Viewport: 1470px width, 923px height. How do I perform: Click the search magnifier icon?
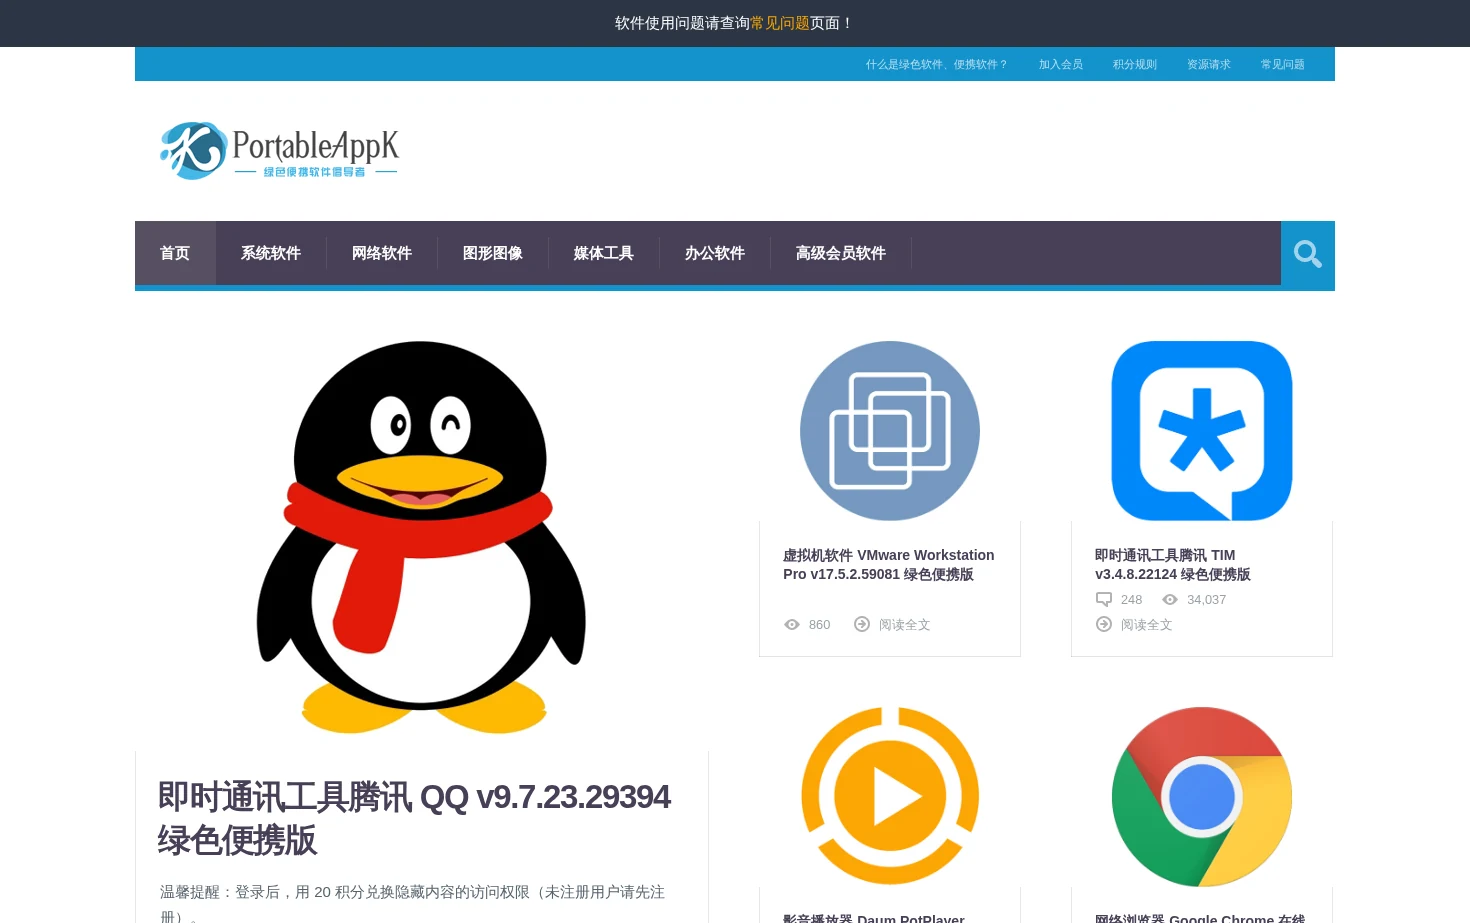(1308, 254)
